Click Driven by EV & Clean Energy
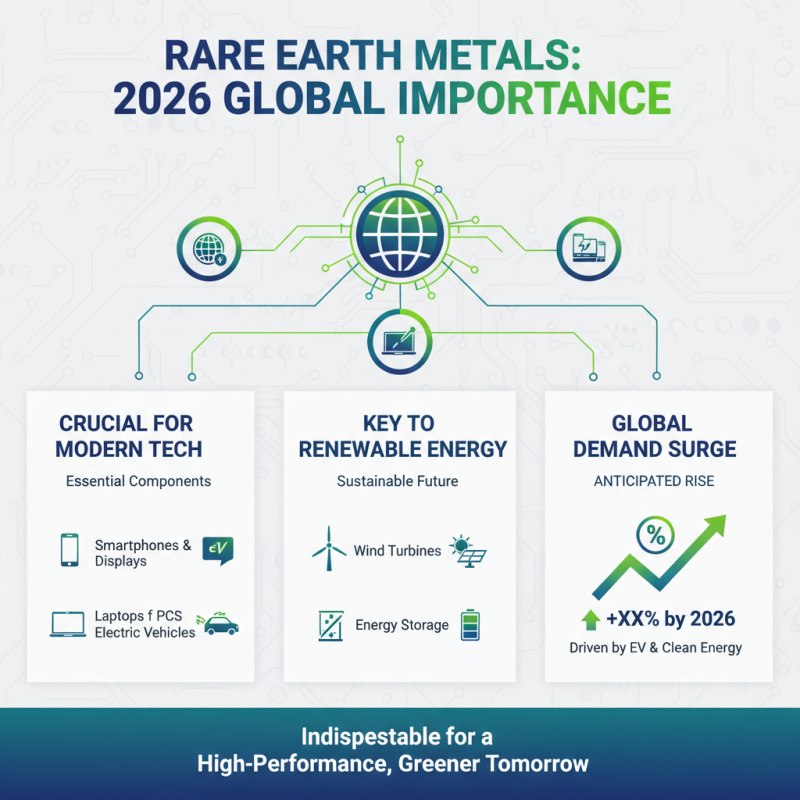Viewport: 800px width, 800px height. [x=656, y=648]
